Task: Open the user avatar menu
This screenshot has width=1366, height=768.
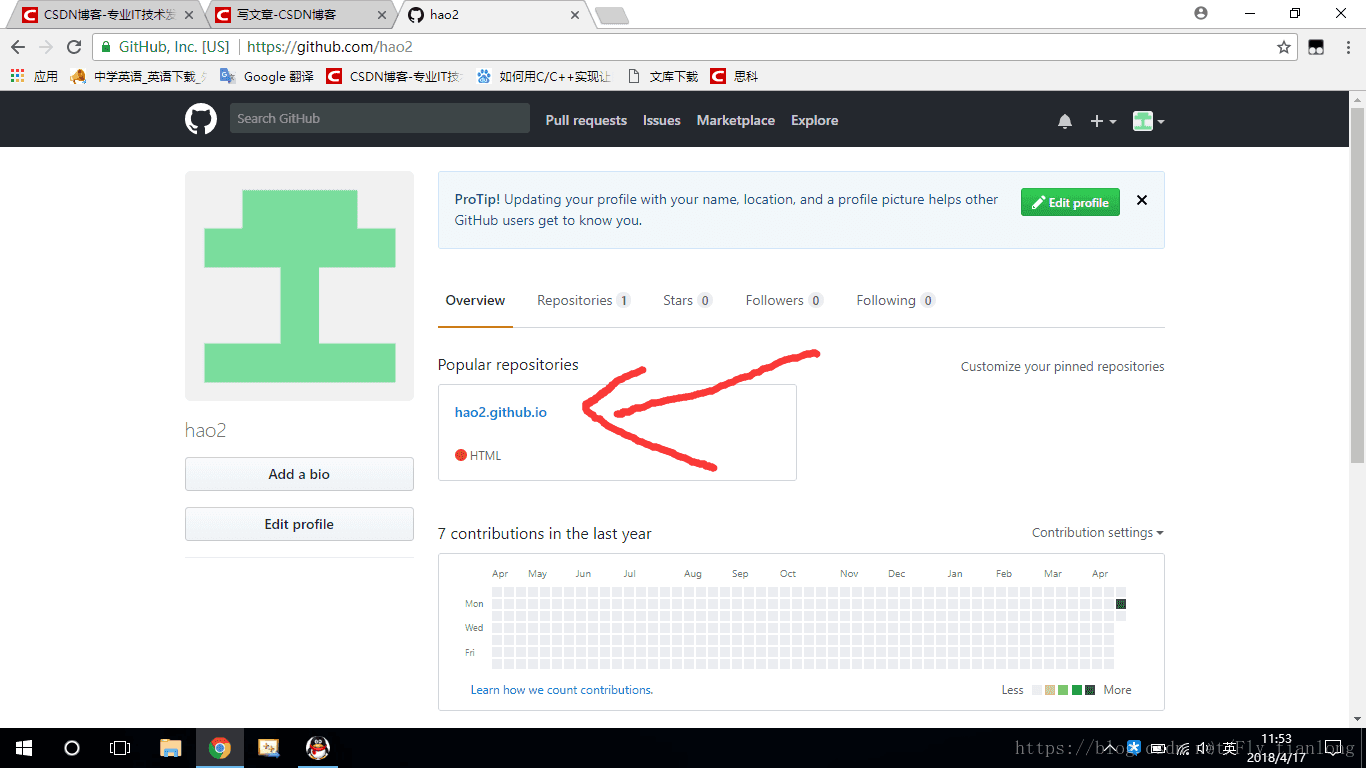Action: point(1148,121)
